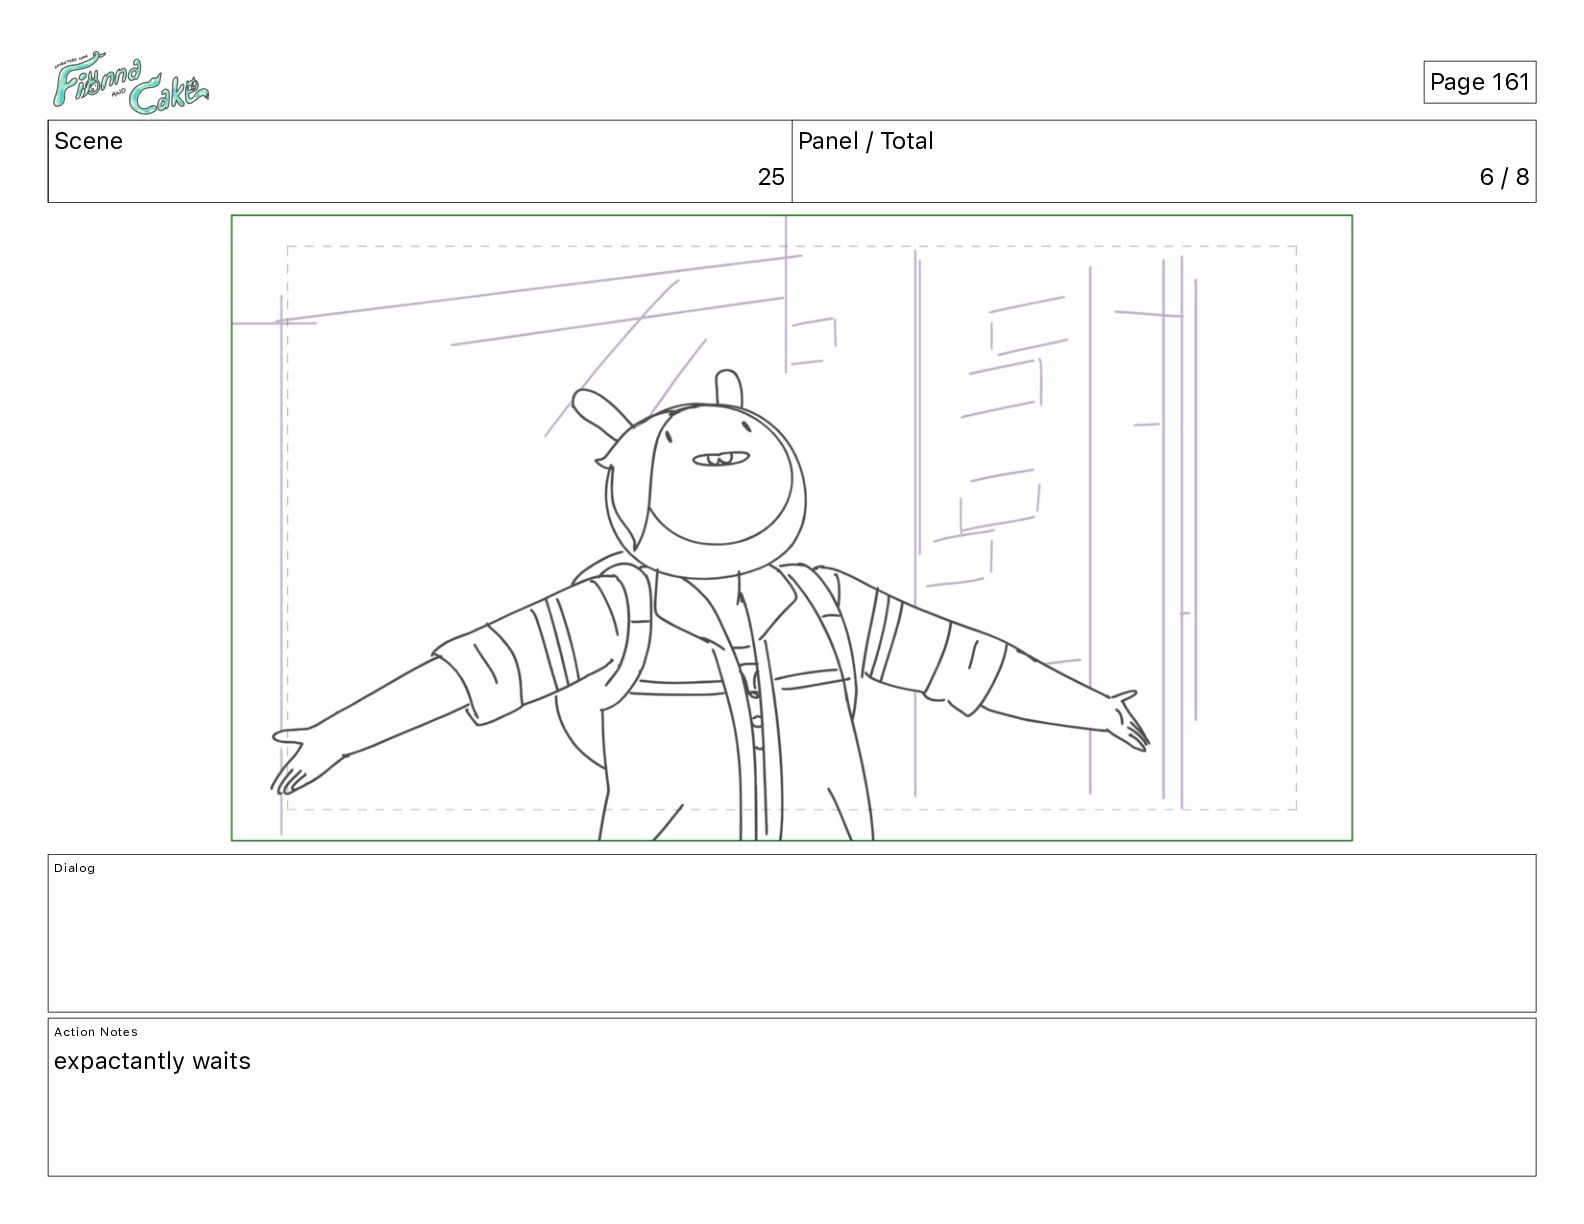The height and width of the screenshot is (1224, 1584).
Task: Select the scene number 25
Action: point(771,177)
